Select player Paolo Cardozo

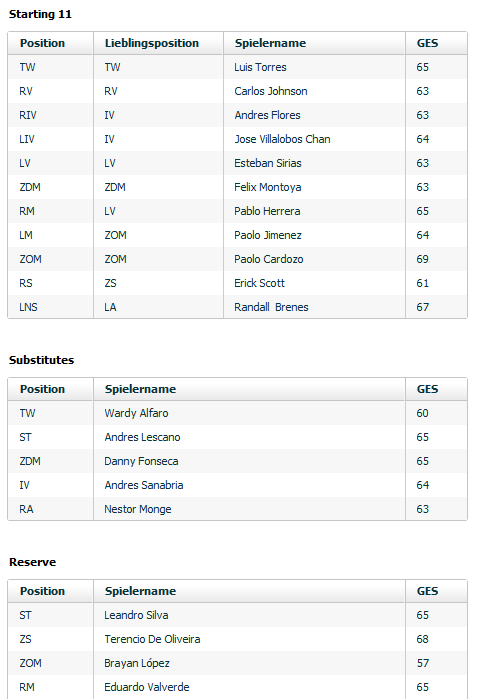(268, 259)
